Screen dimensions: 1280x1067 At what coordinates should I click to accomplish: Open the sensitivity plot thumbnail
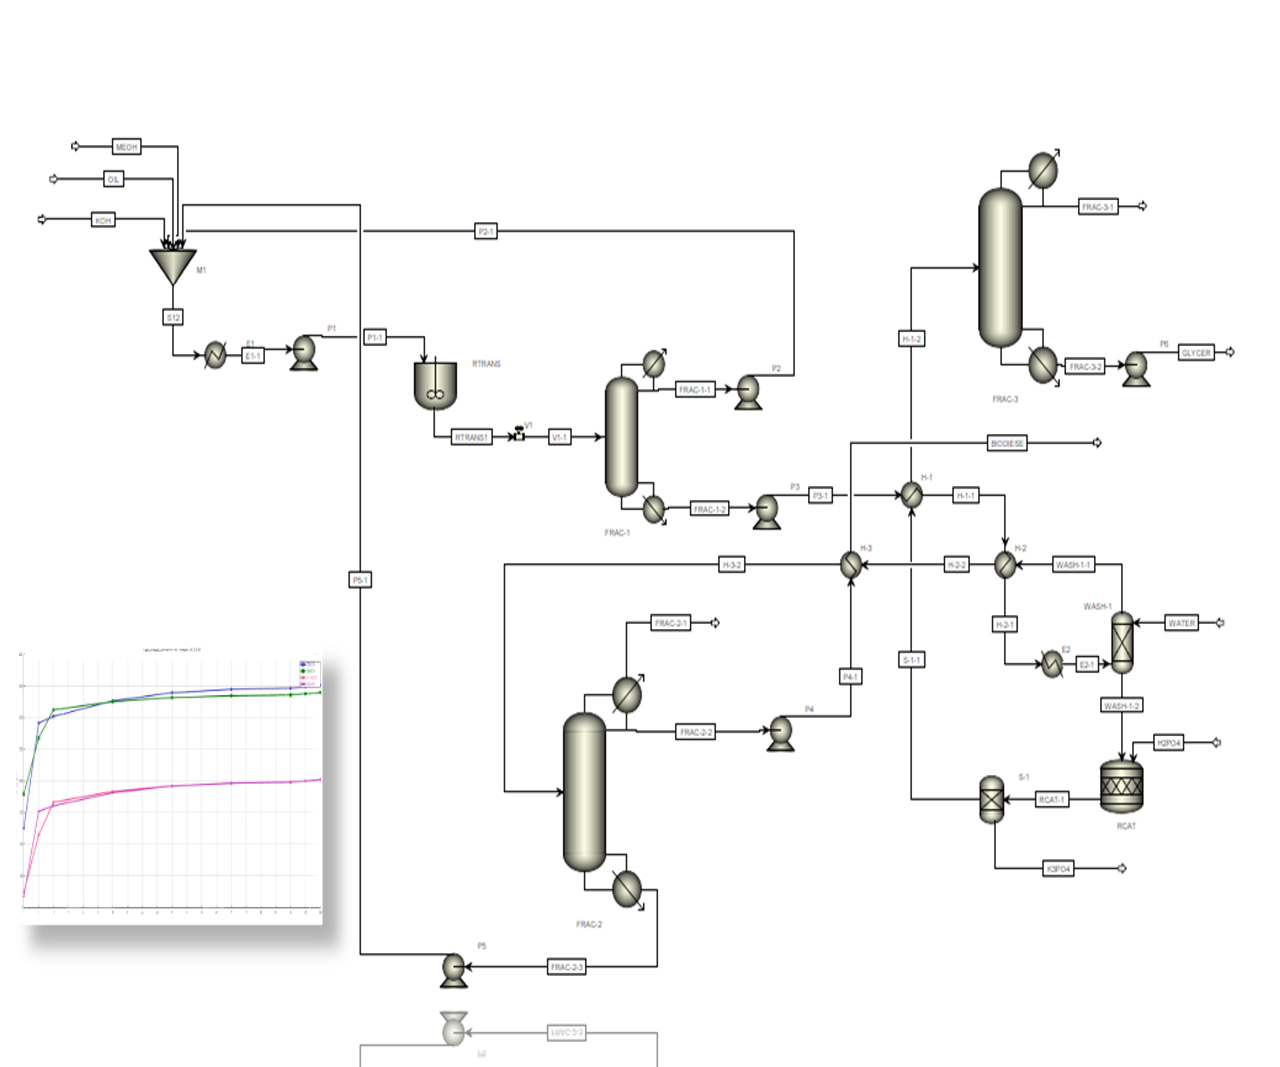(x=172, y=785)
